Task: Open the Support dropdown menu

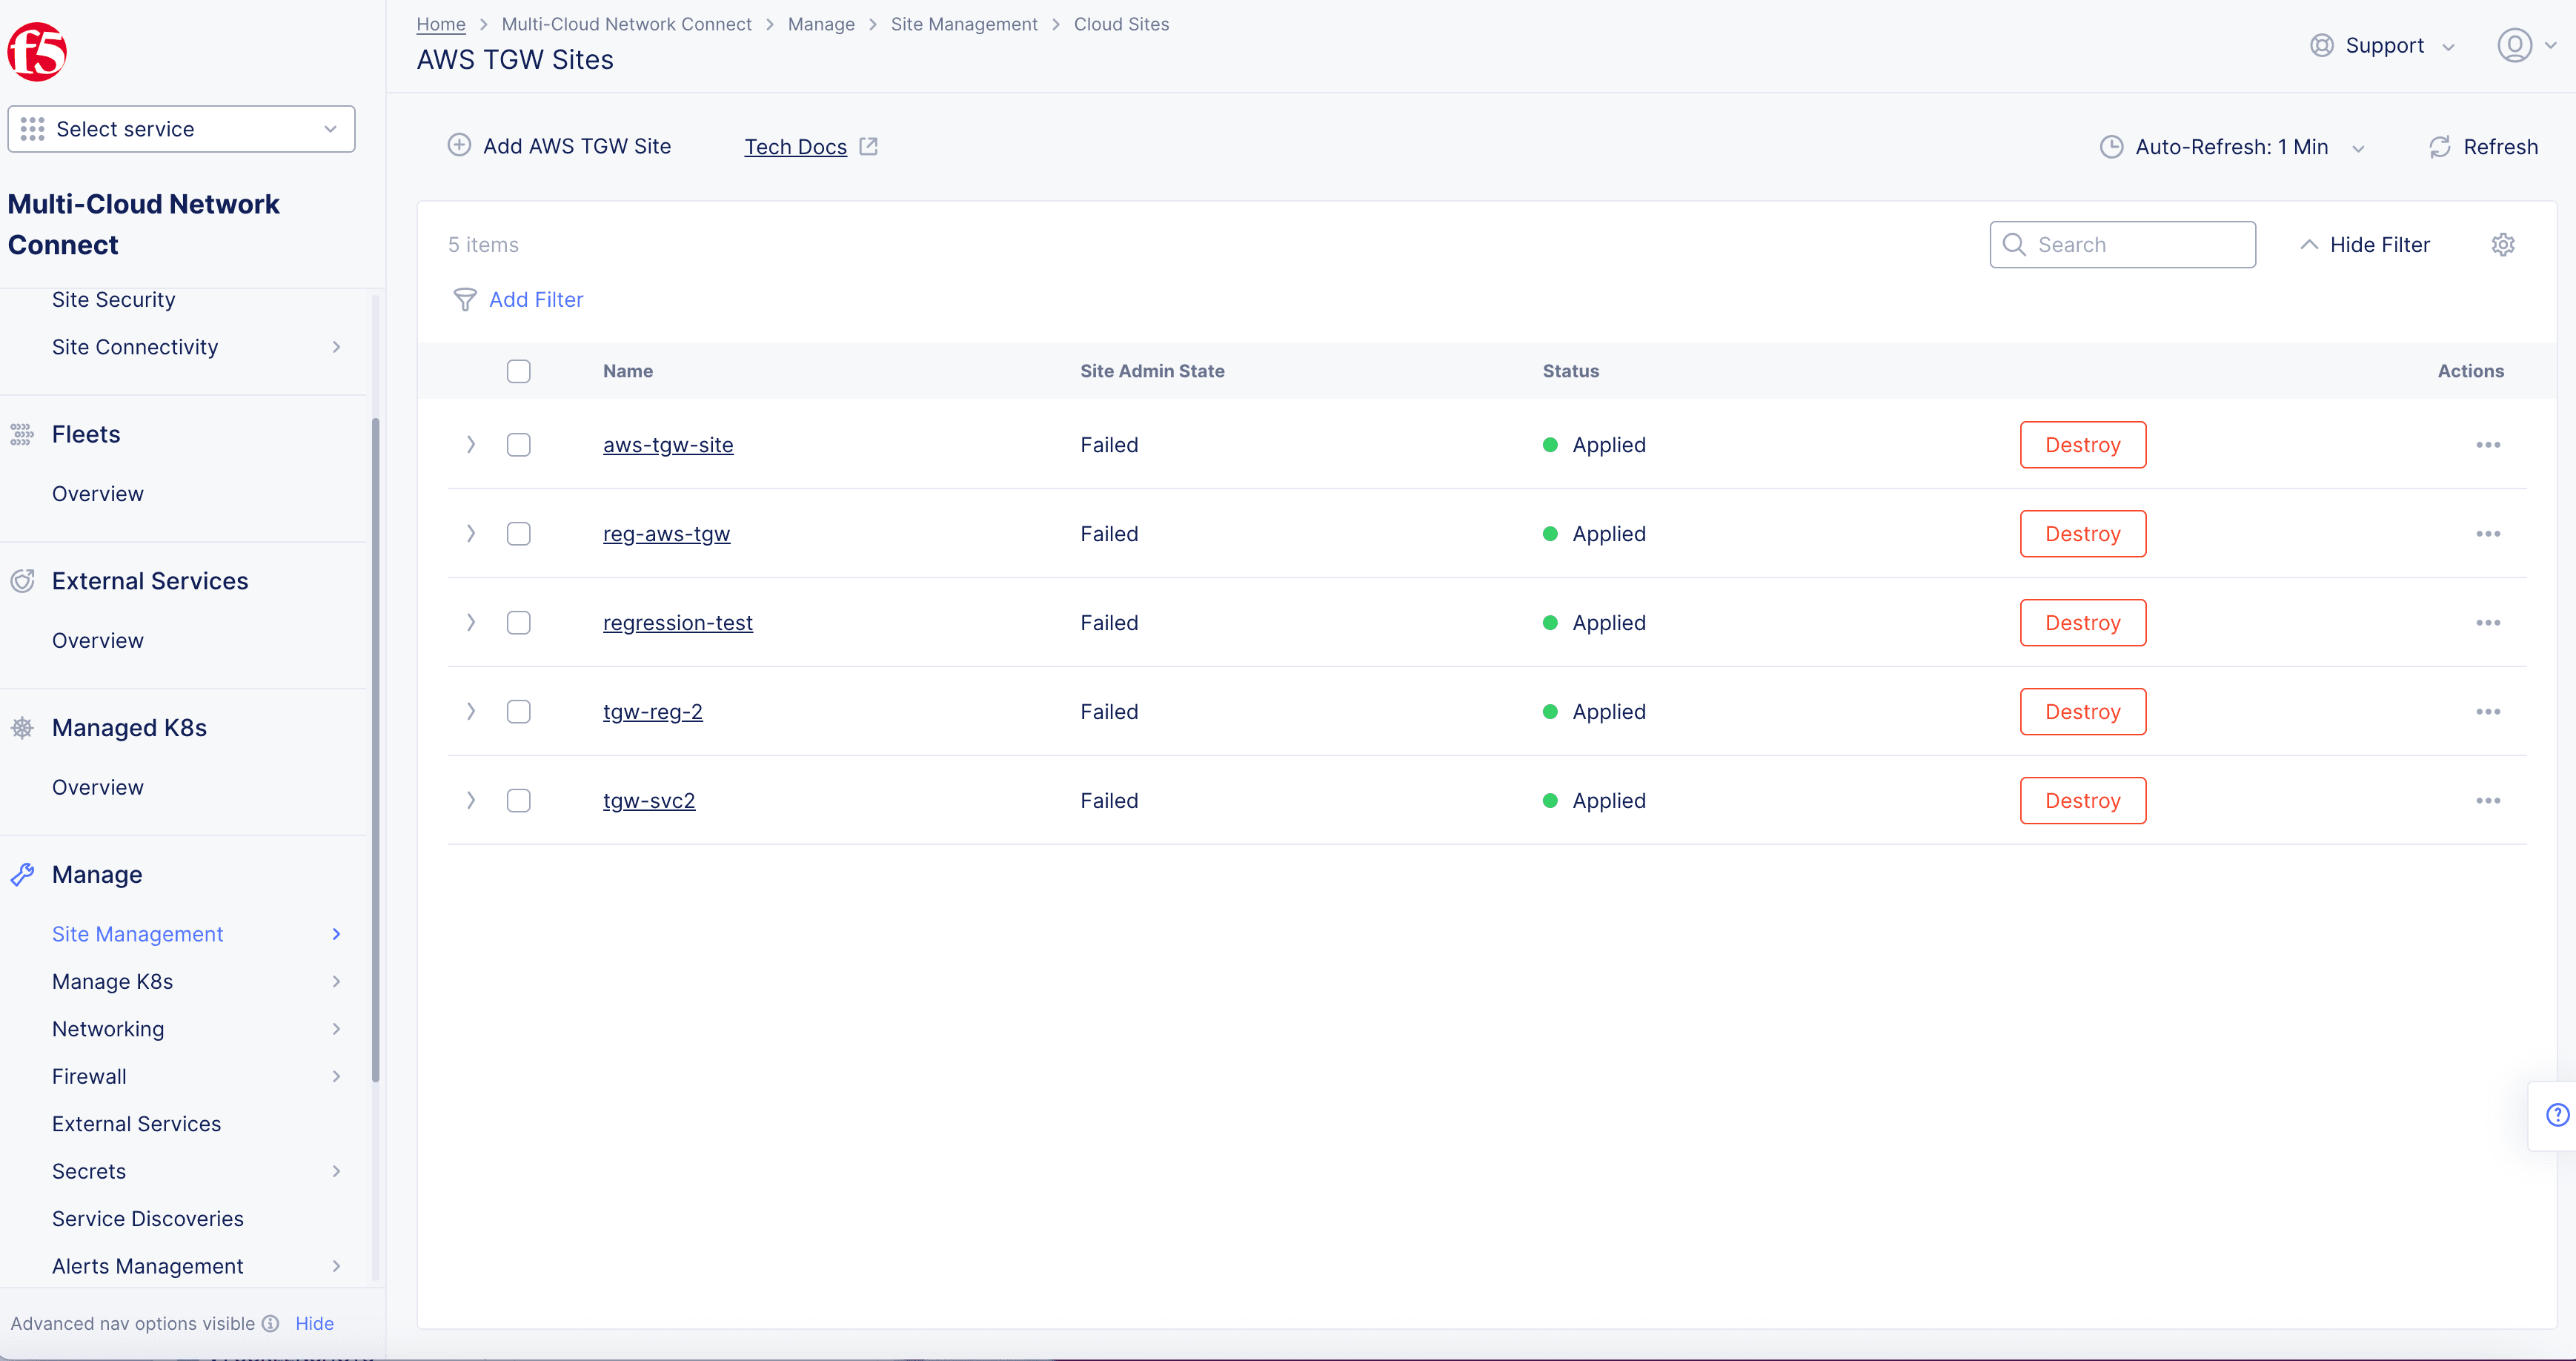Action: coord(2383,46)
